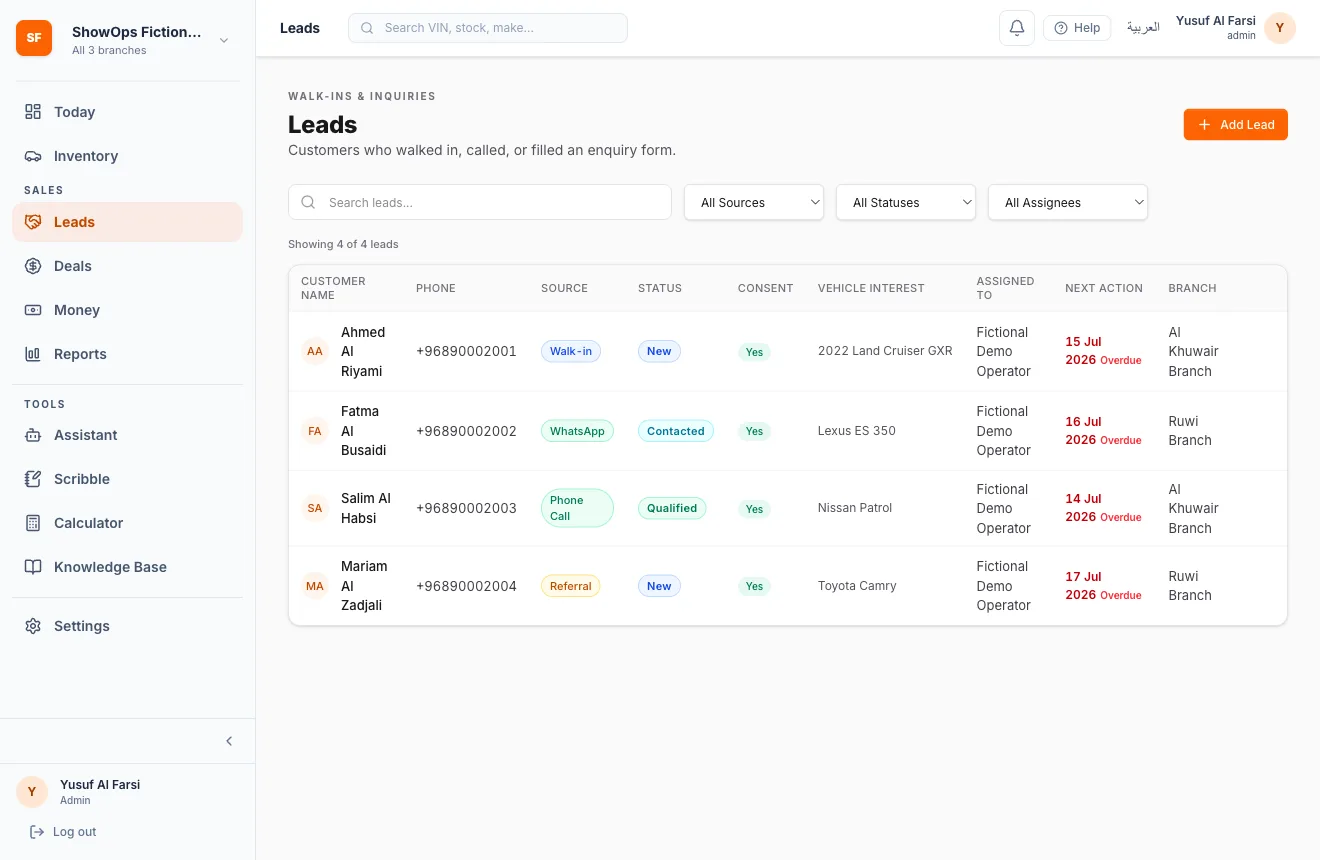Image resolution: width=1320 pixels, height=860 pixels.
Task: Open Reports from the sidebar
Action: (x=127, y=354)
